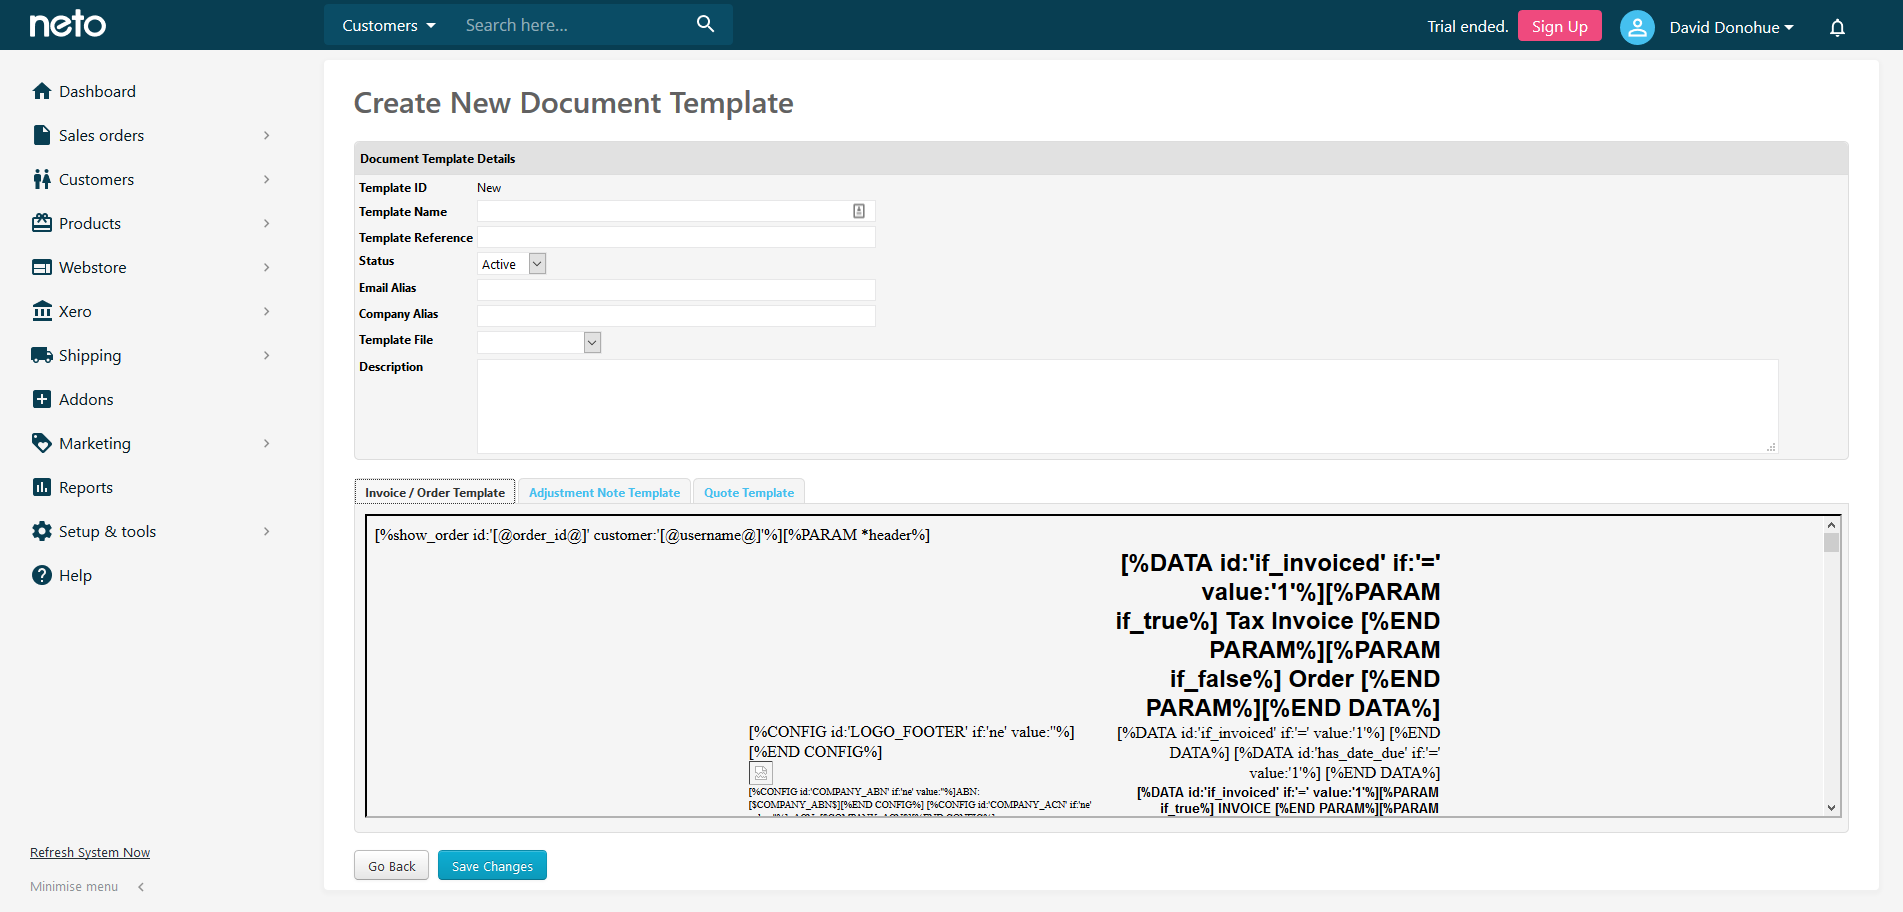Expand Marketing submenu chevron
This screenshot has height=912, width=1903.
266,443
